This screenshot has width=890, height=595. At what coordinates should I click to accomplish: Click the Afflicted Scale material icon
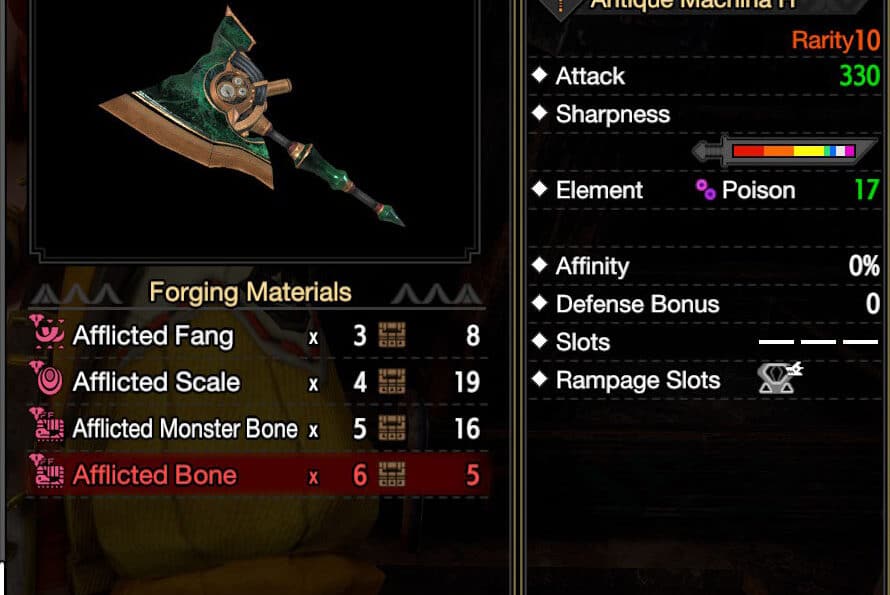tap(48, 379)
